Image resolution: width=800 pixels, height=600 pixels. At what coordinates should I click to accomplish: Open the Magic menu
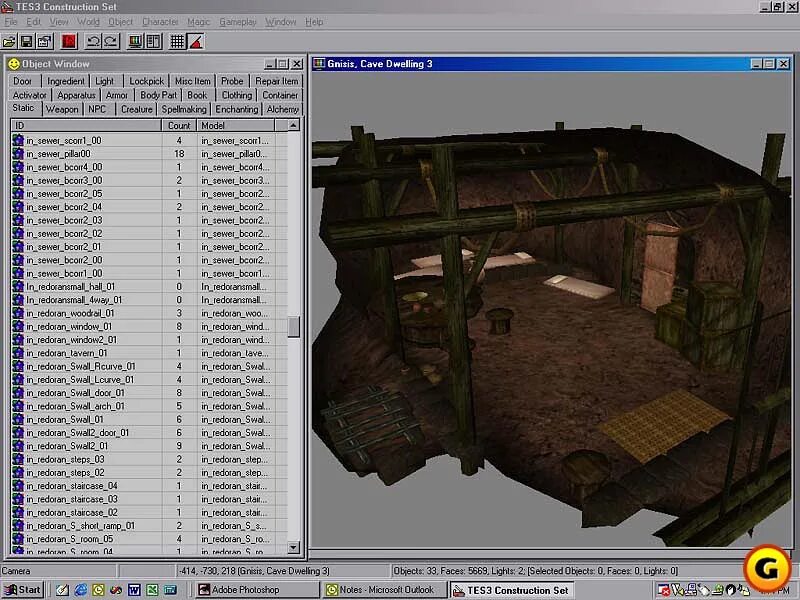coord(198,22)
